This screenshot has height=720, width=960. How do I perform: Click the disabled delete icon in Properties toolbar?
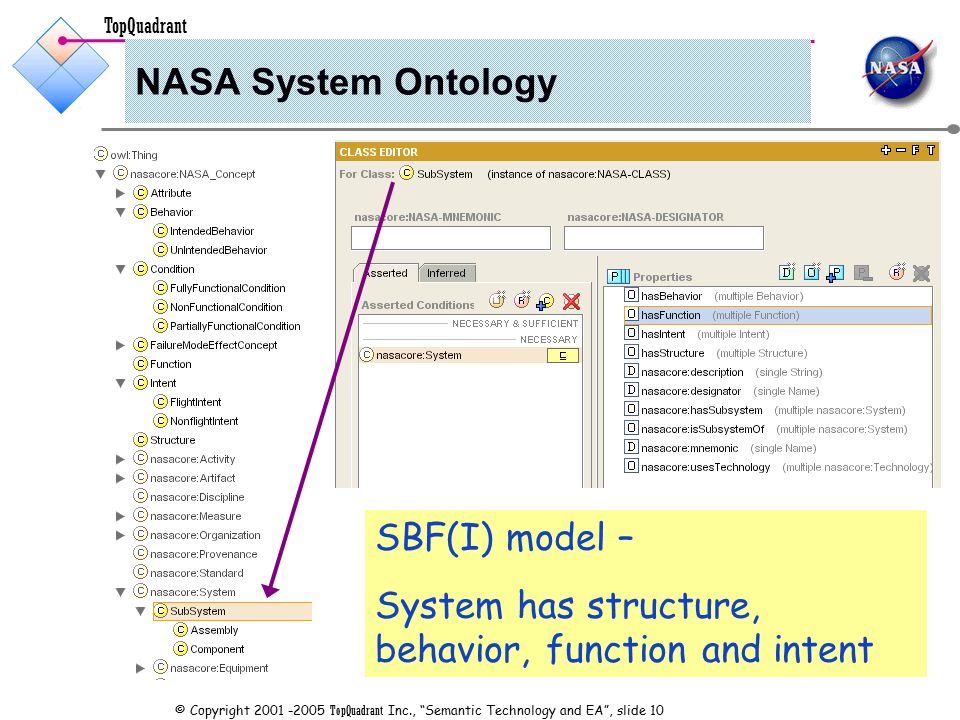(x=921, y=273)
